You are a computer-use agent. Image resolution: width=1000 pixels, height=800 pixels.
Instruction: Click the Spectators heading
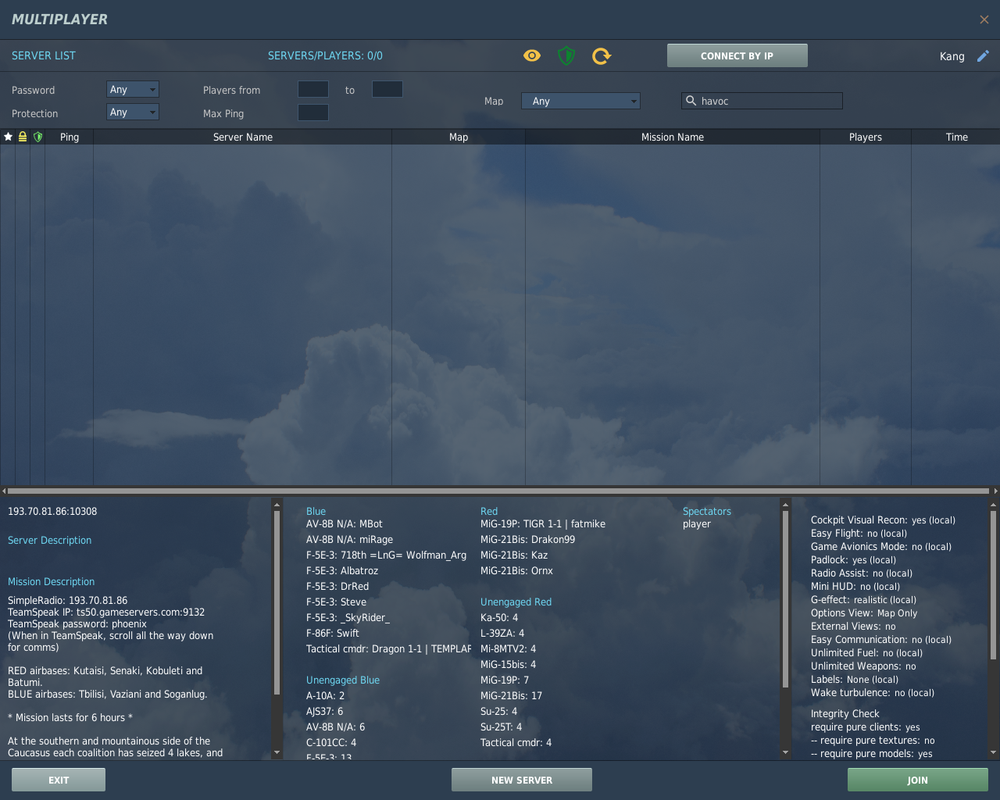tap(707, 512)
